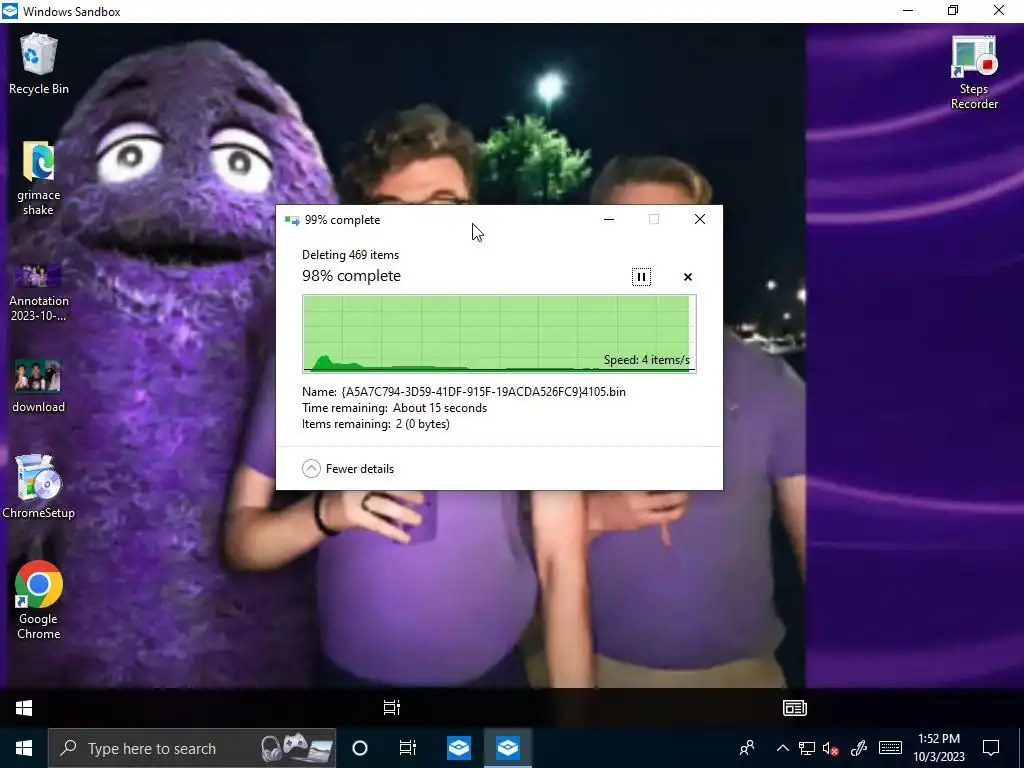Click the green deletion progress graph
Image resolution: width=1024 pixels, height=768 pixels.
(499, 334)
